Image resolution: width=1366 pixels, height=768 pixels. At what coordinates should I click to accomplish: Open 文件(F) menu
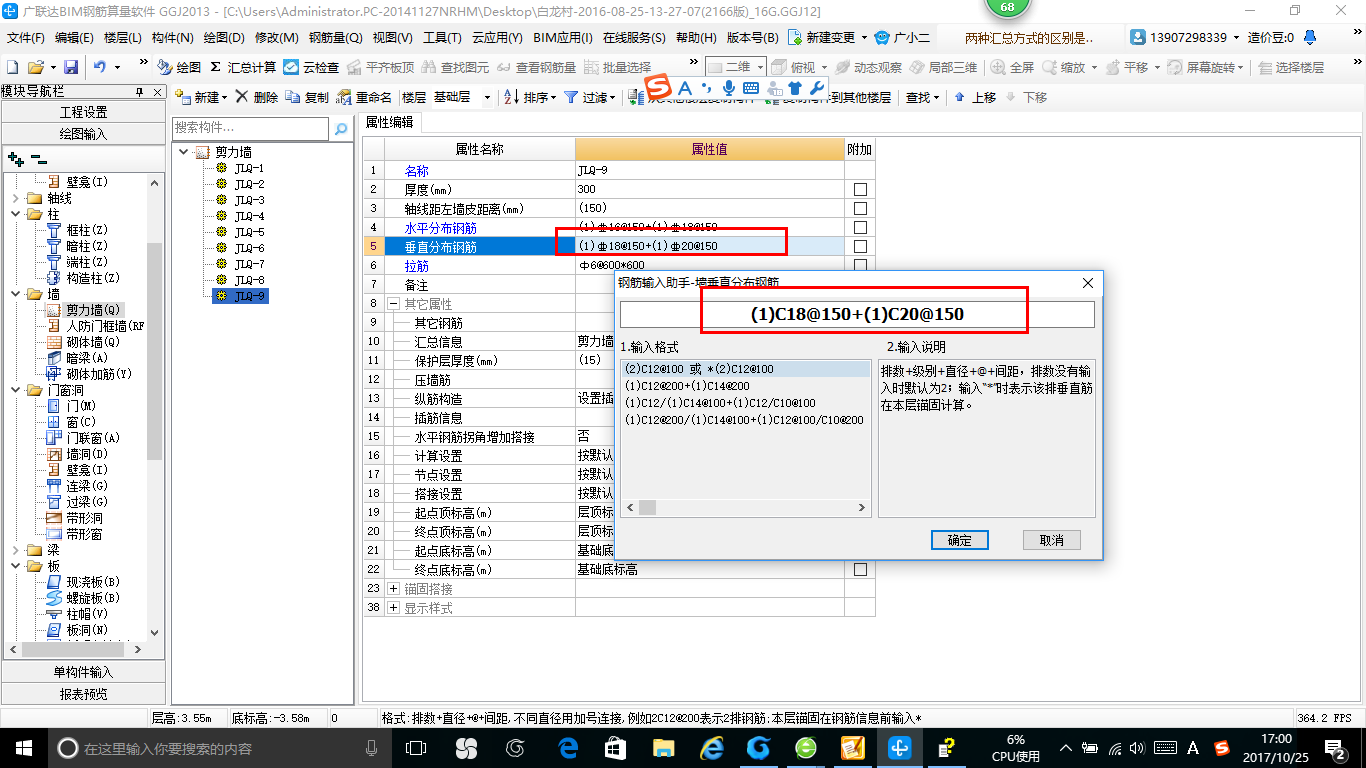point(26,38)
